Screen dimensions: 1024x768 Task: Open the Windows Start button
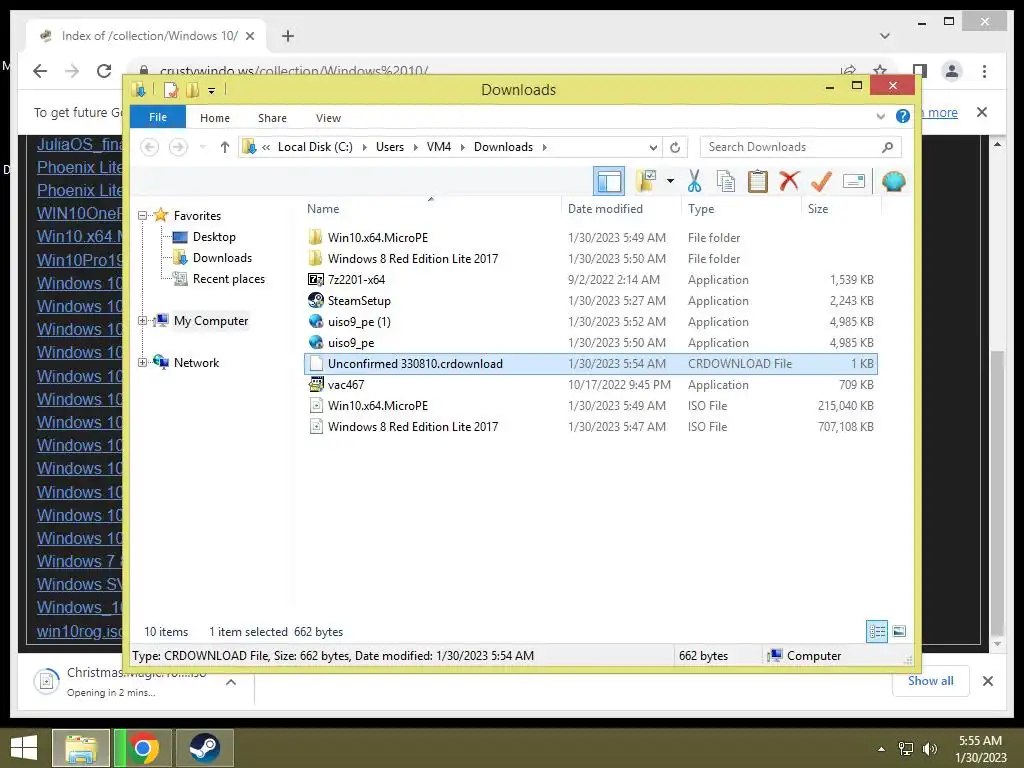click(24, 748)
